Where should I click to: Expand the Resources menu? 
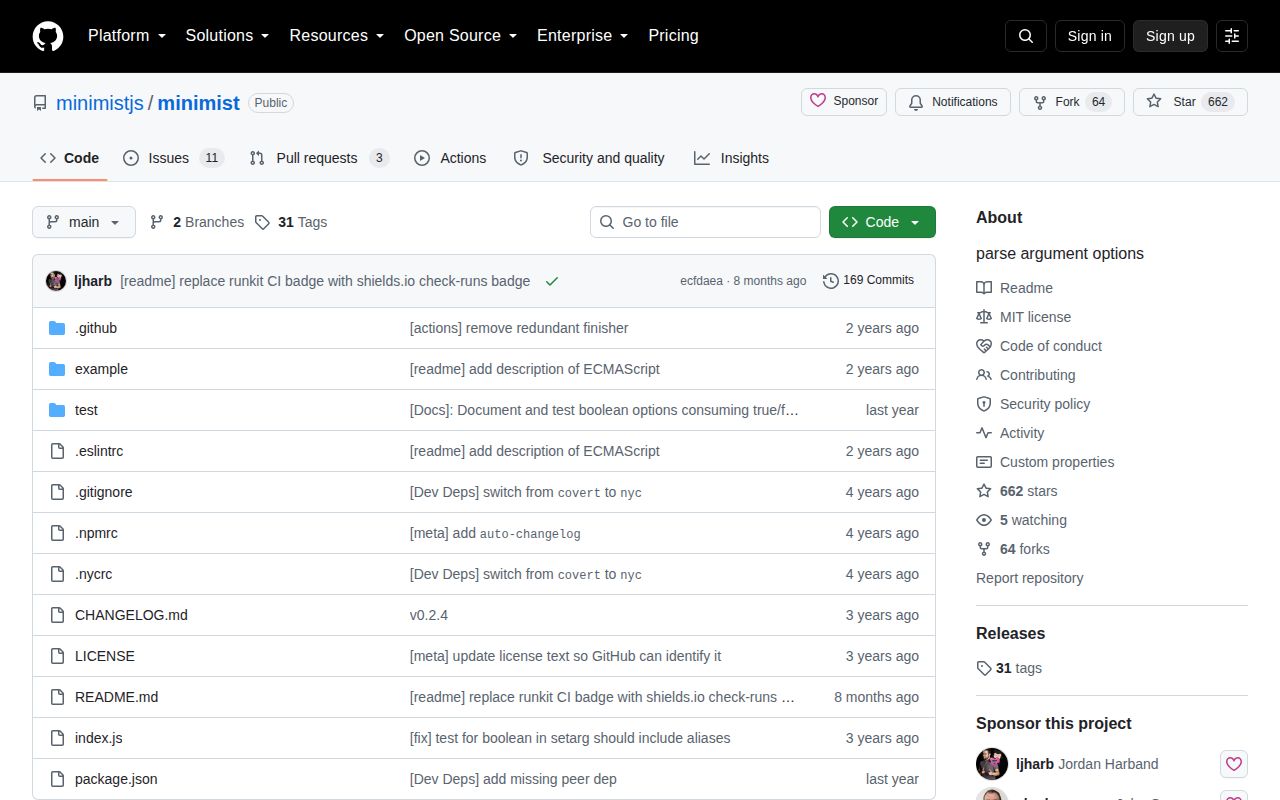point(337,36)
